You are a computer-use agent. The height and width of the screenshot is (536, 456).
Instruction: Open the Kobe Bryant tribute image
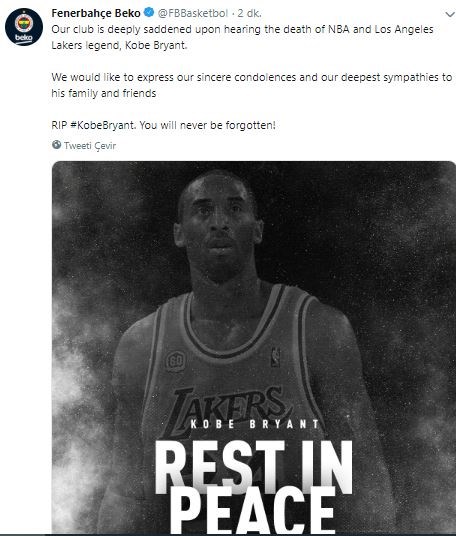tap(254, 347)
